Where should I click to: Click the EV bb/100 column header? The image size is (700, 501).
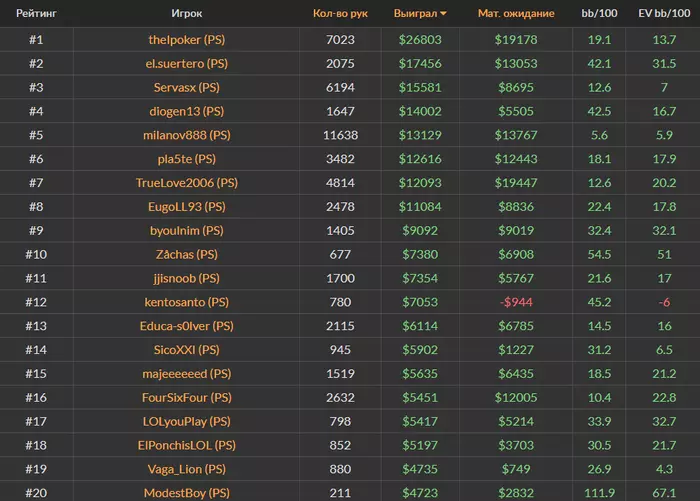(664, 14)
